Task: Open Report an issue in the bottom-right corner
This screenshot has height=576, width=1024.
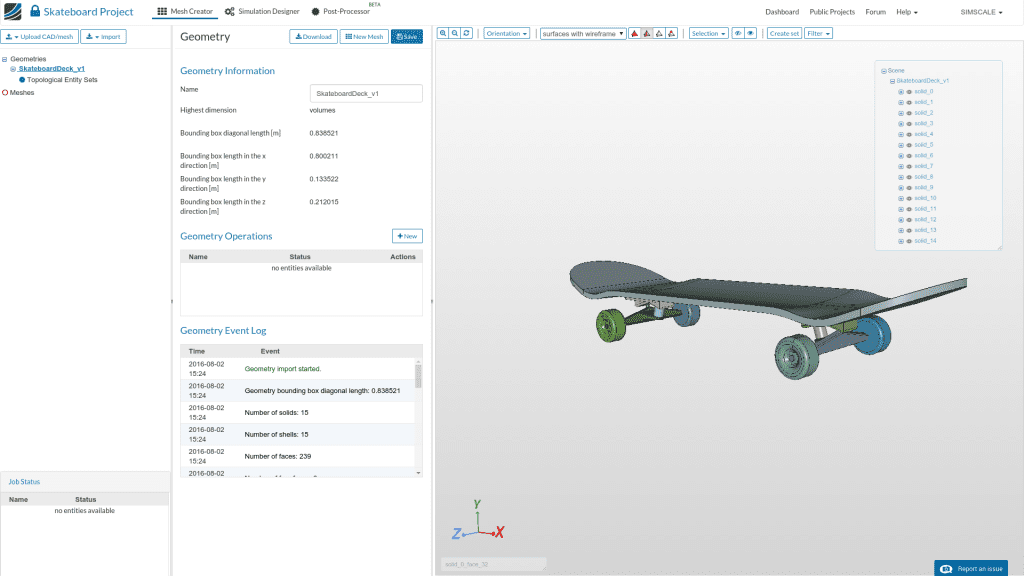Action: point(972,567)
